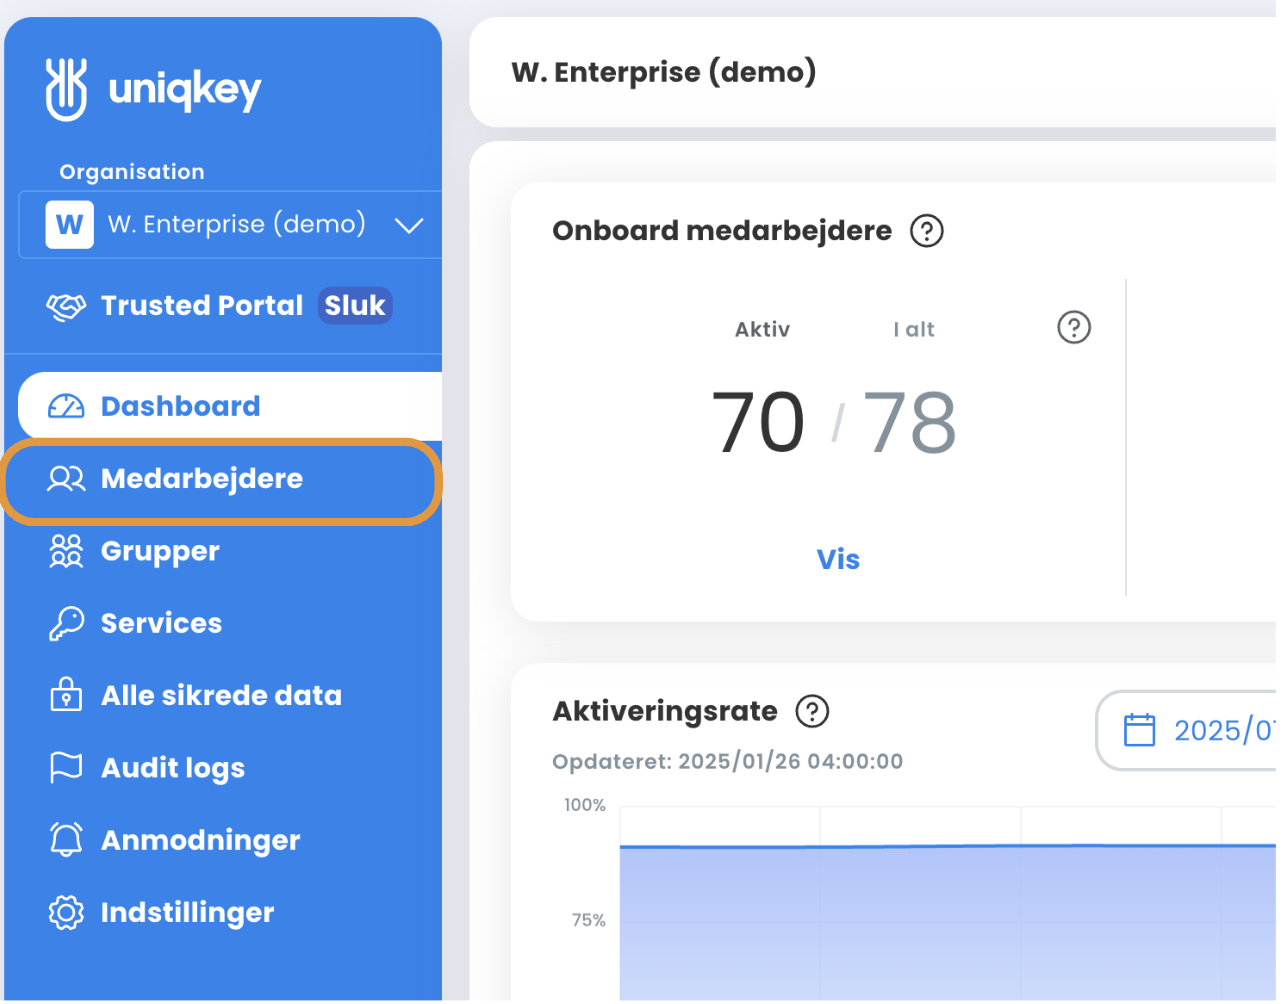Click help icon next to Aktiveringsrate
The image size is (1284, 1004).
[812, 712]
